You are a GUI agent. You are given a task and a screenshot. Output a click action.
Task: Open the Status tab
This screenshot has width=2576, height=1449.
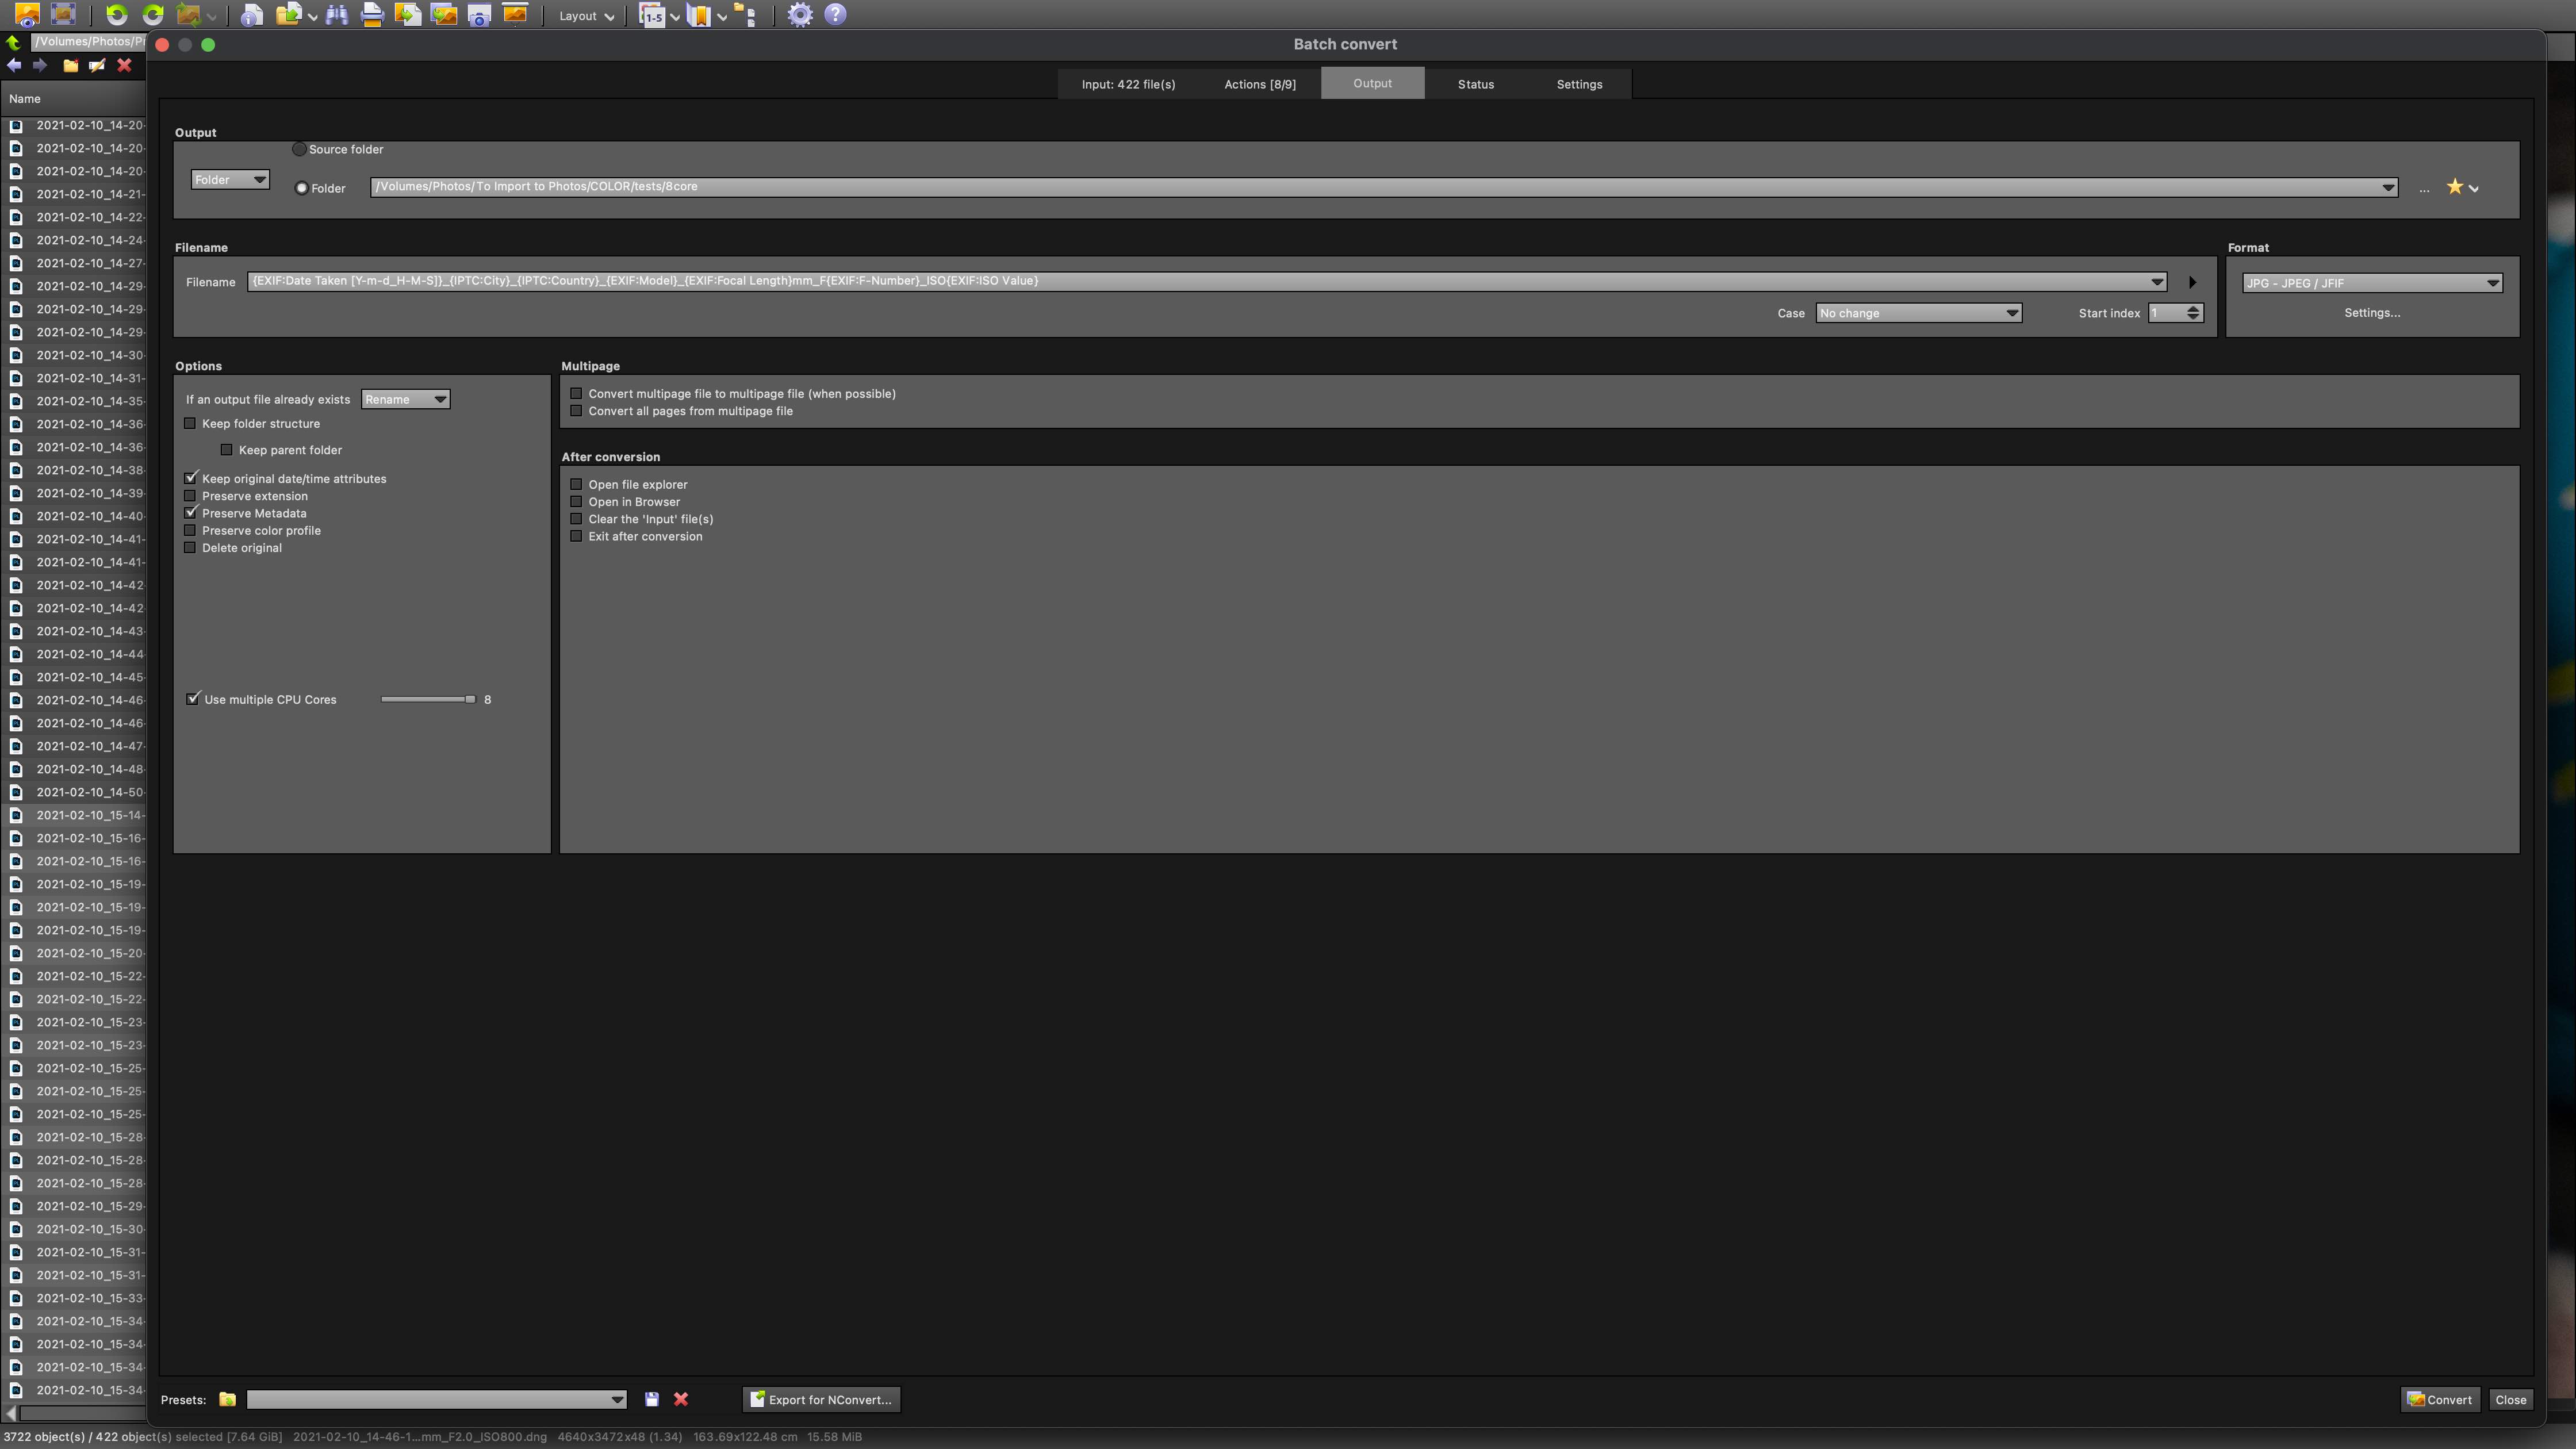coord(1475,84)
